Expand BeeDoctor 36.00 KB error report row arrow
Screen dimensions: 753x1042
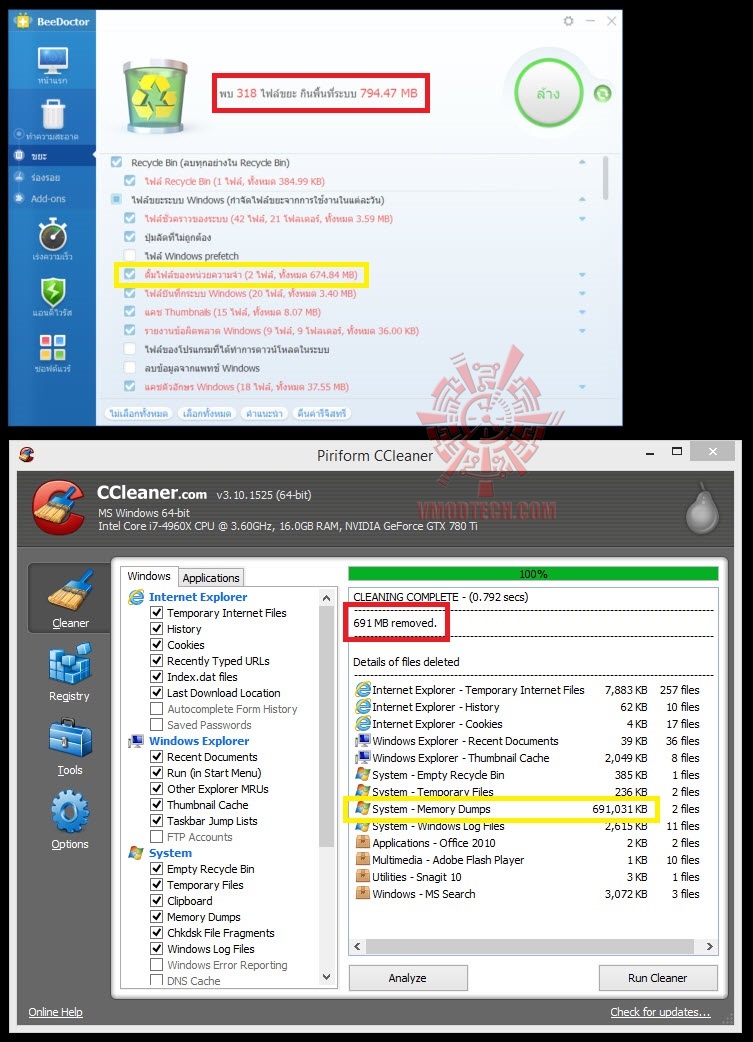click(x=582, y=330)
